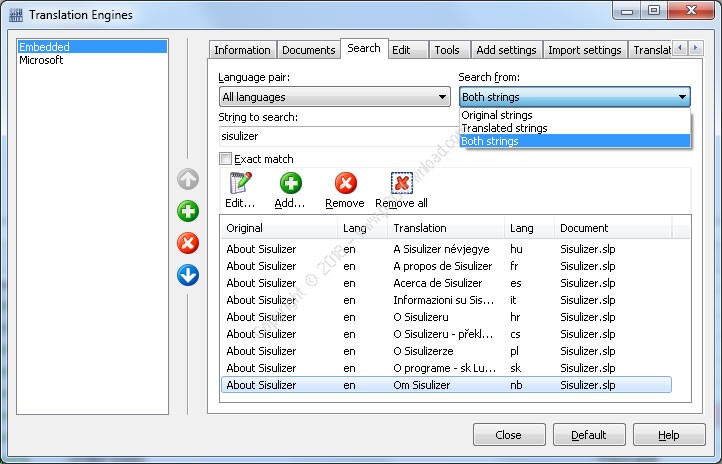Click the Original column header
Image resolution: width=722 pixels, height=464 pixels.
(279, 228)
